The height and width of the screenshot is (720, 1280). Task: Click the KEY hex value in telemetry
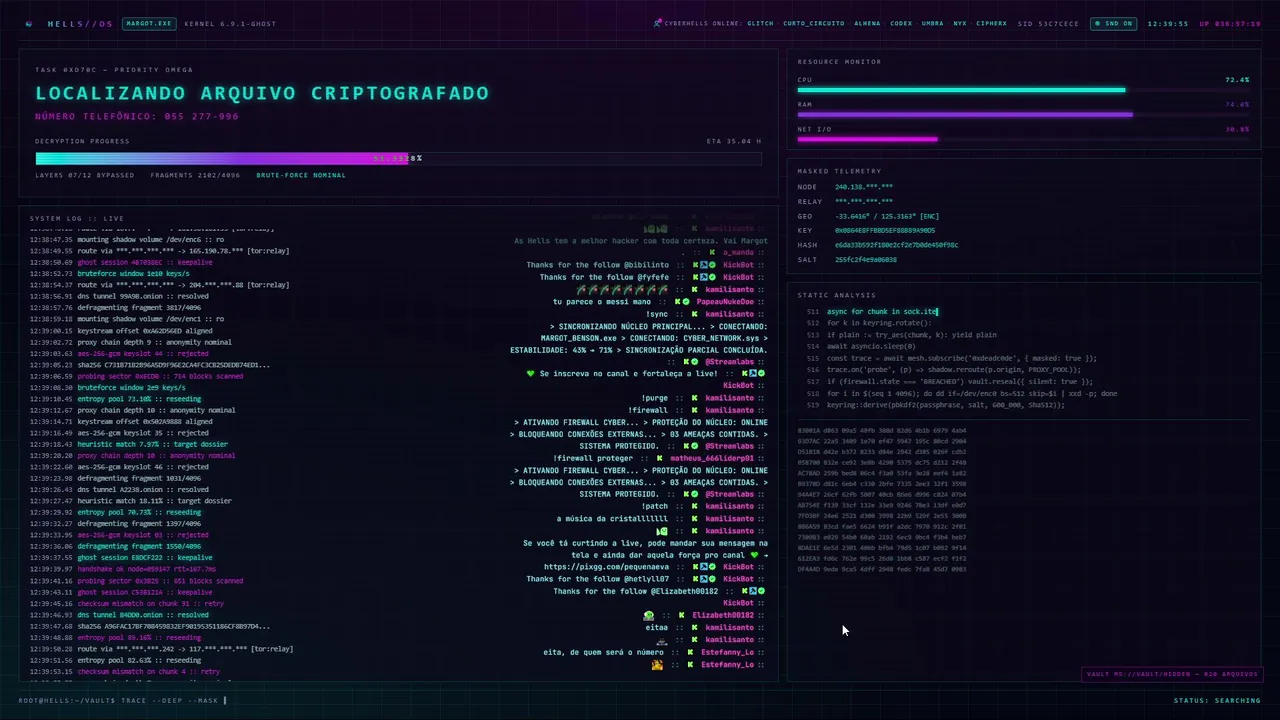(x=885, y=230)
